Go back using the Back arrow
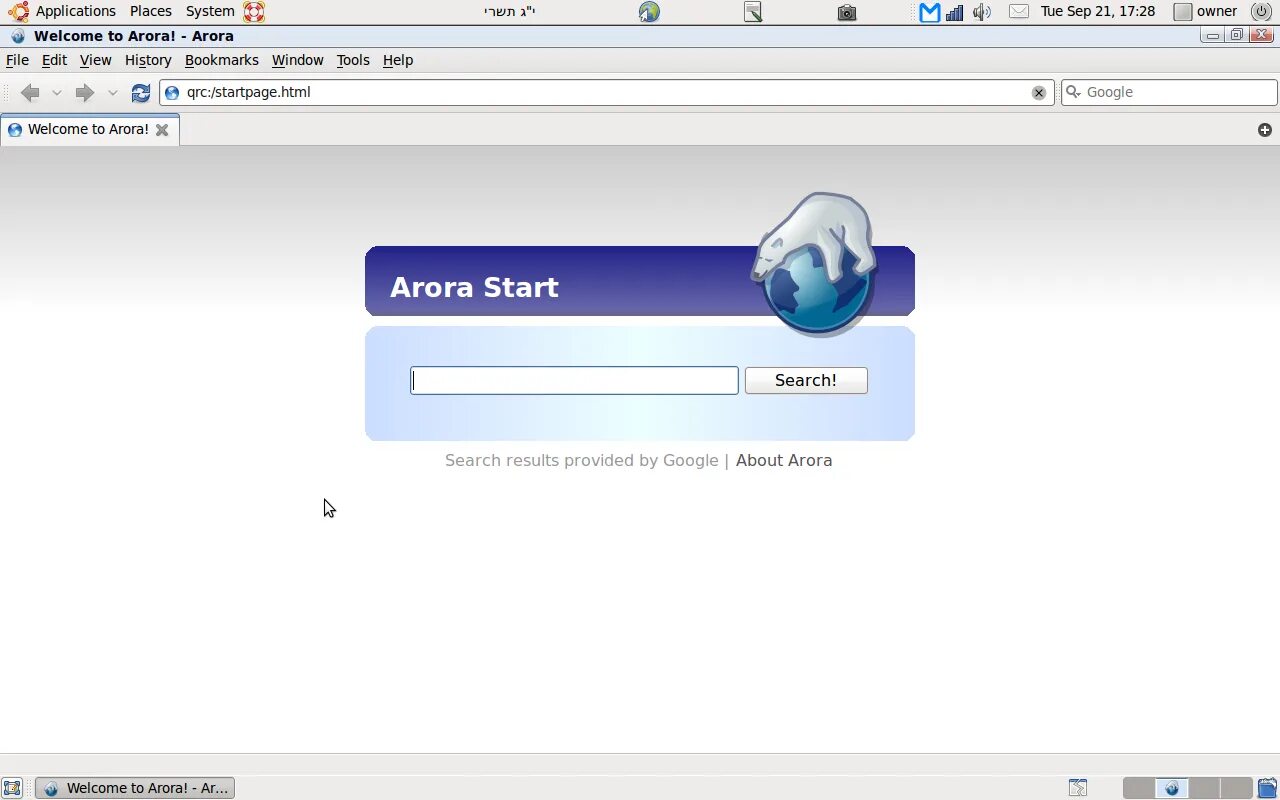 (x=30, y=93)
